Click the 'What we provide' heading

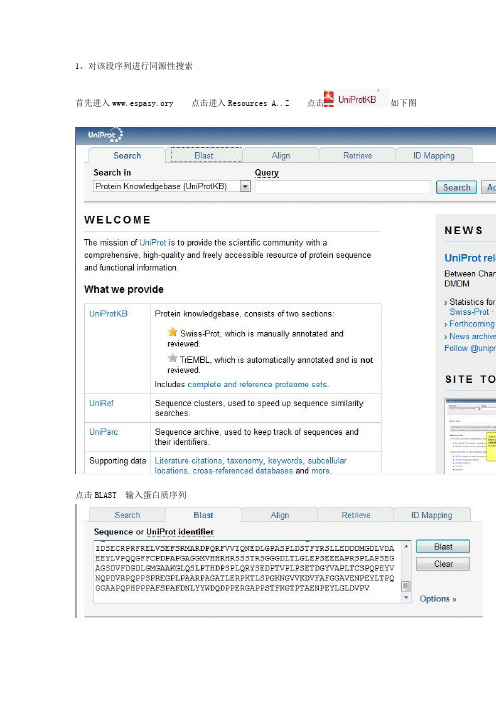[x=124, y=289]
